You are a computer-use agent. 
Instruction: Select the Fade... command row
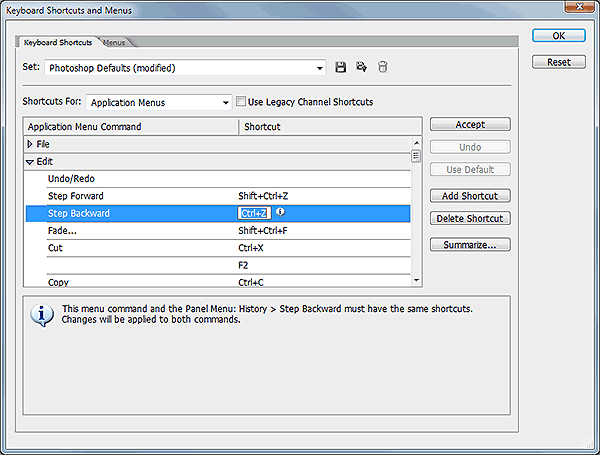click(217, 231)
